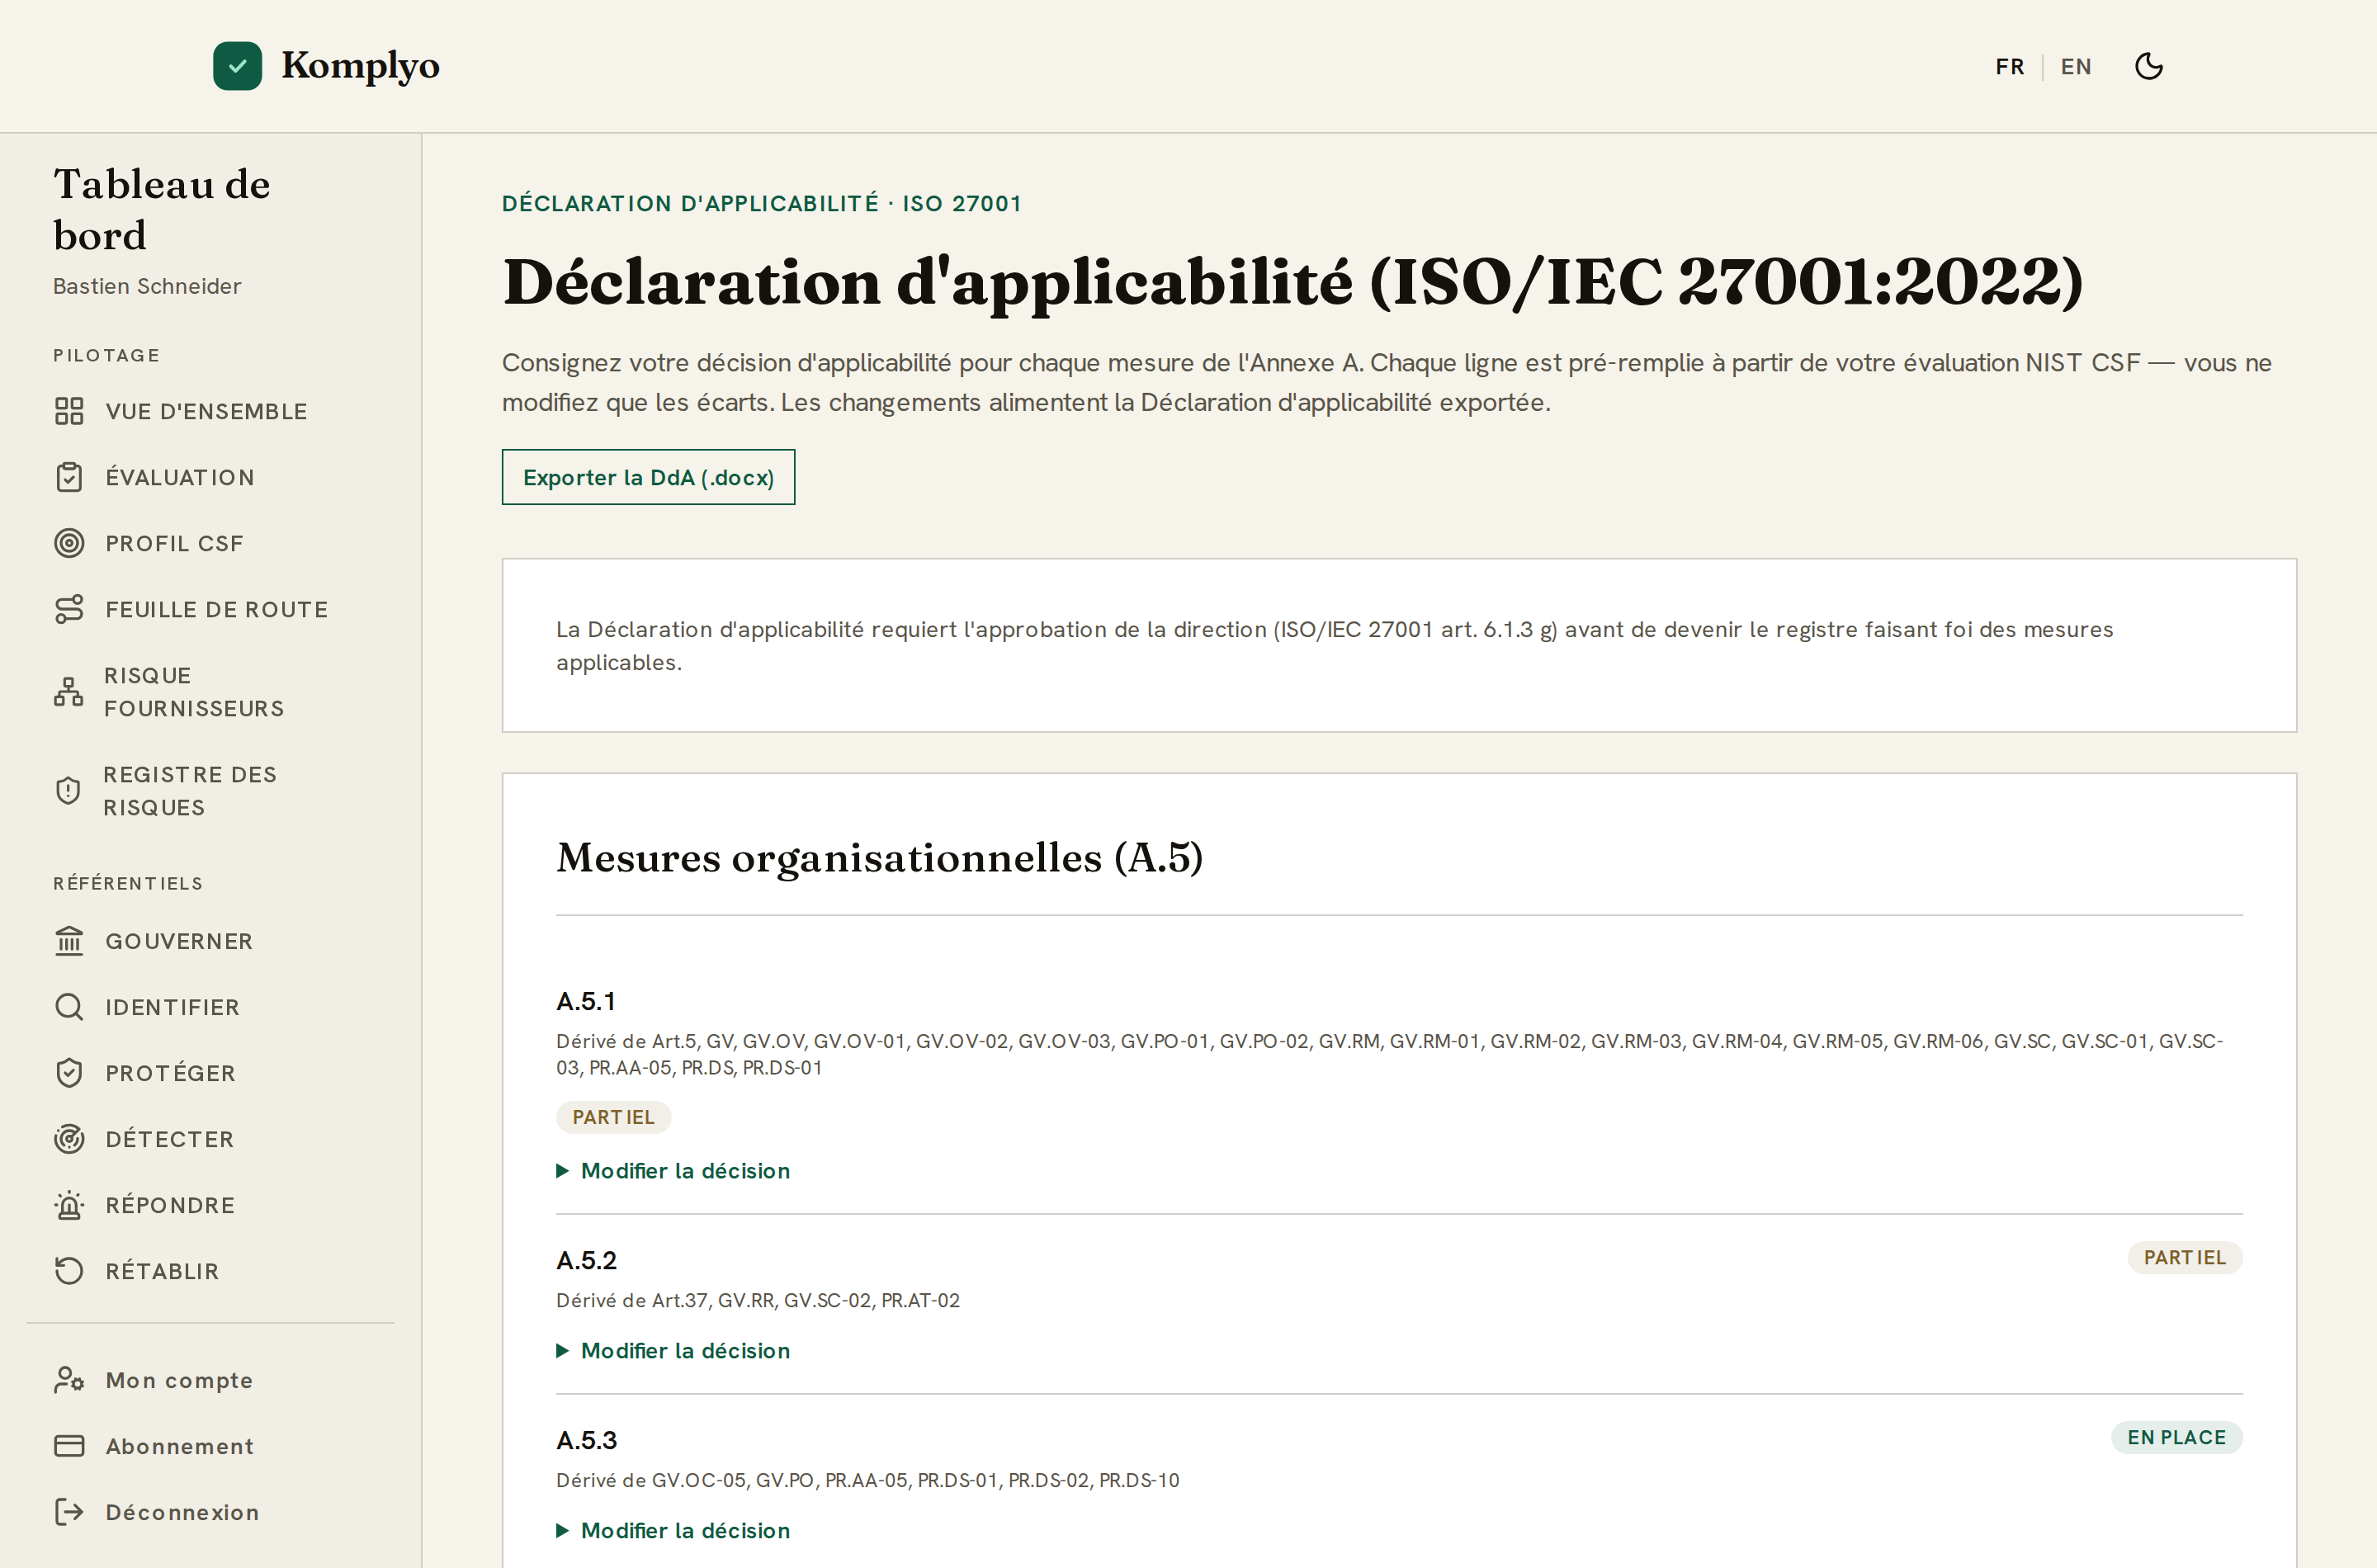The height and width of the screenshot is (1568, 2377).
Task: Select the Identifier reference link
Action: pos(172,1007)
